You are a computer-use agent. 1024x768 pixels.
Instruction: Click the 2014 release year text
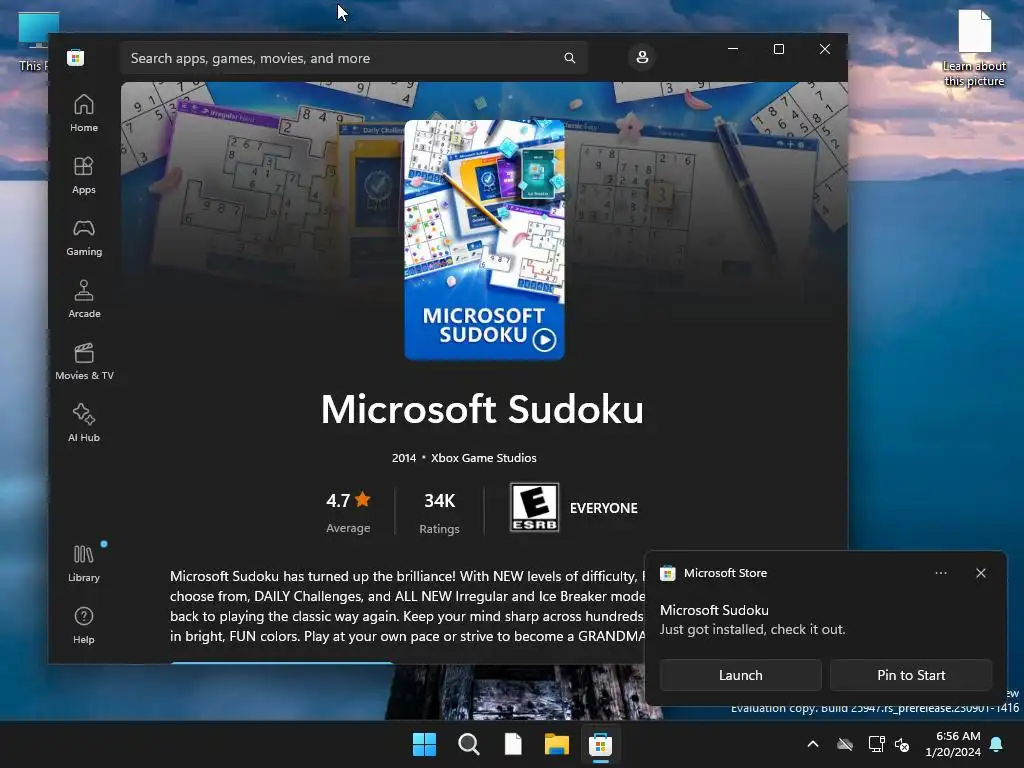(404, 458)
